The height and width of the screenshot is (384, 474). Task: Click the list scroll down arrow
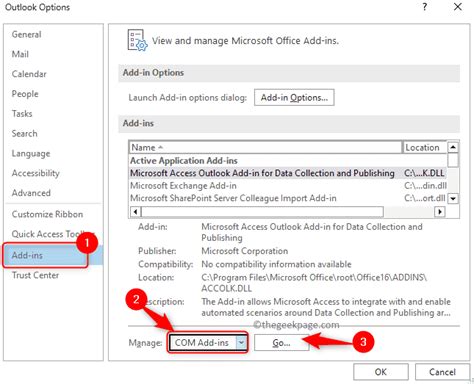(x=453, y=199)
